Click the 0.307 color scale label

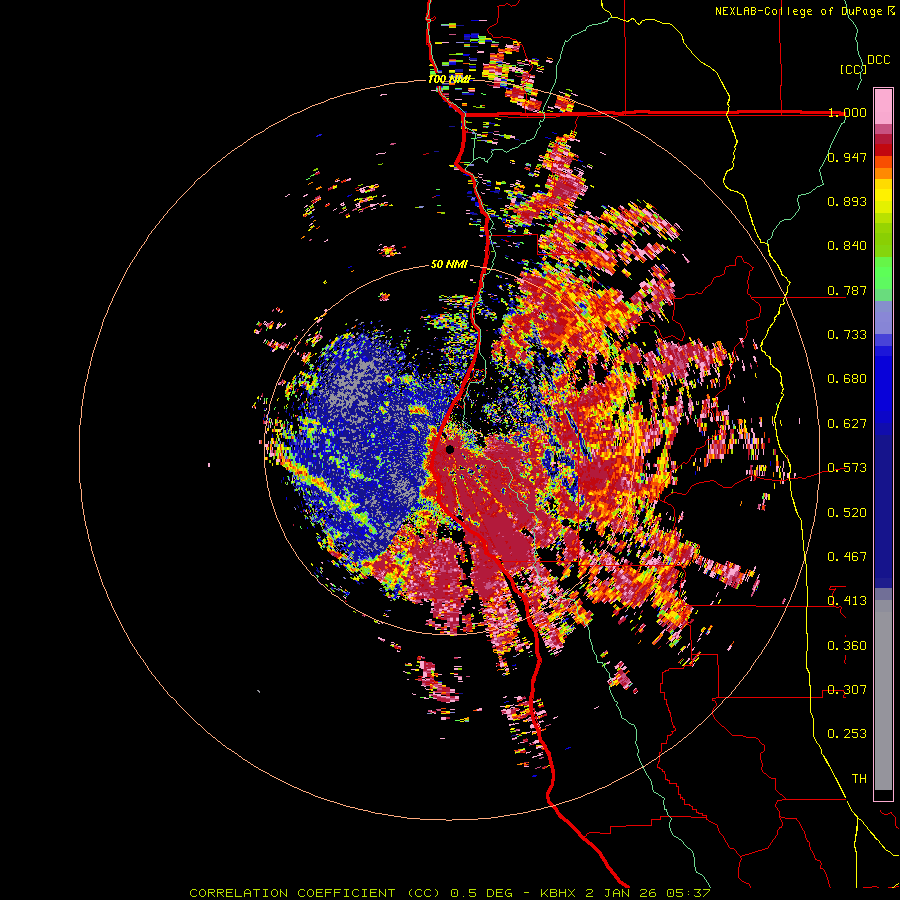point(847,690)
